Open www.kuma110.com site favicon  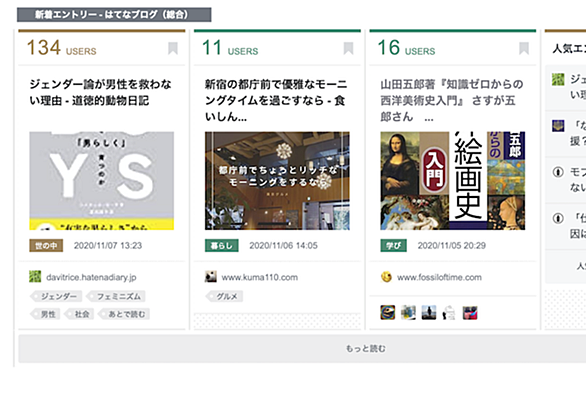211,277
